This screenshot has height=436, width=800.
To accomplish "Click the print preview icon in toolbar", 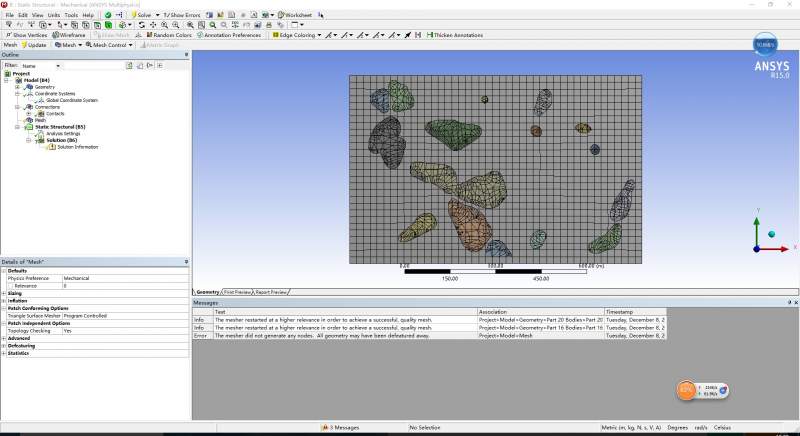I will click(x=269, y=24).
